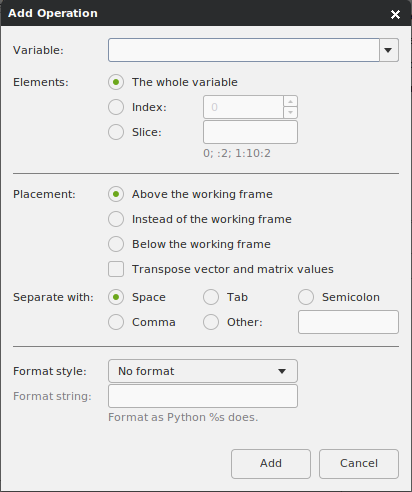Open the Variable dropdown arrow

[x=389, y=50]
